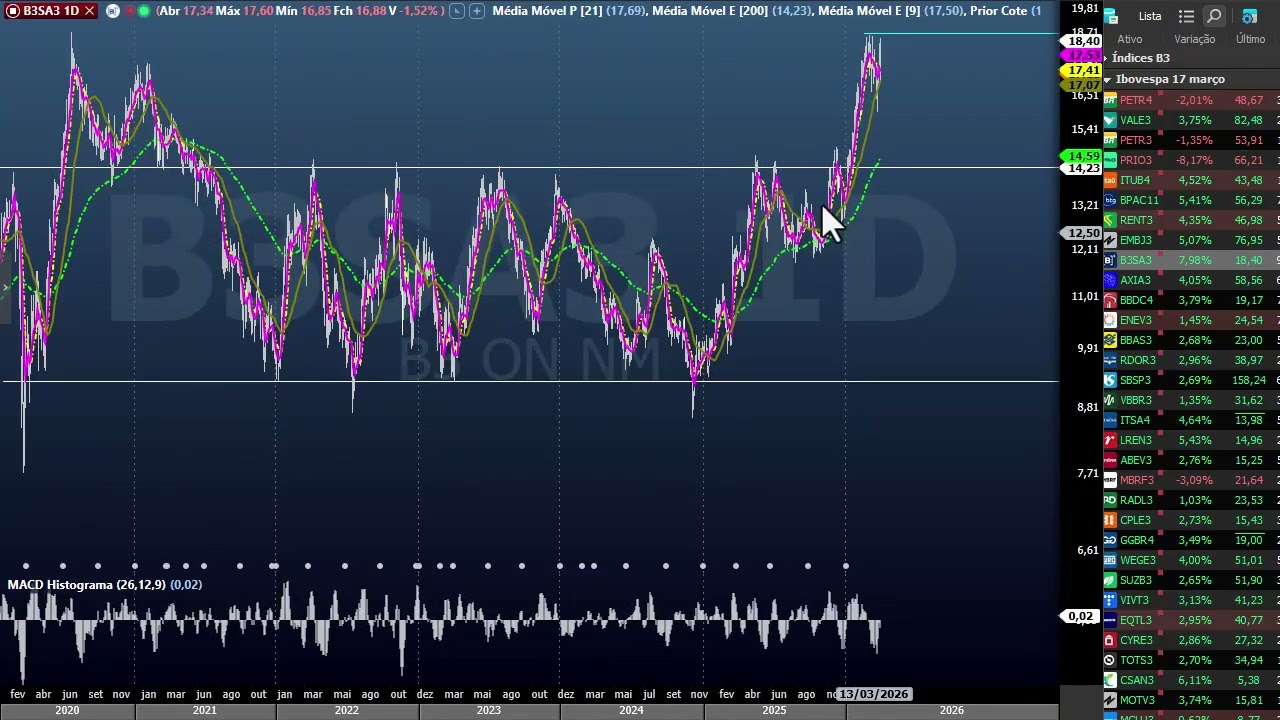
Task: Open the Lista dropdown label
Action: 1150,16
